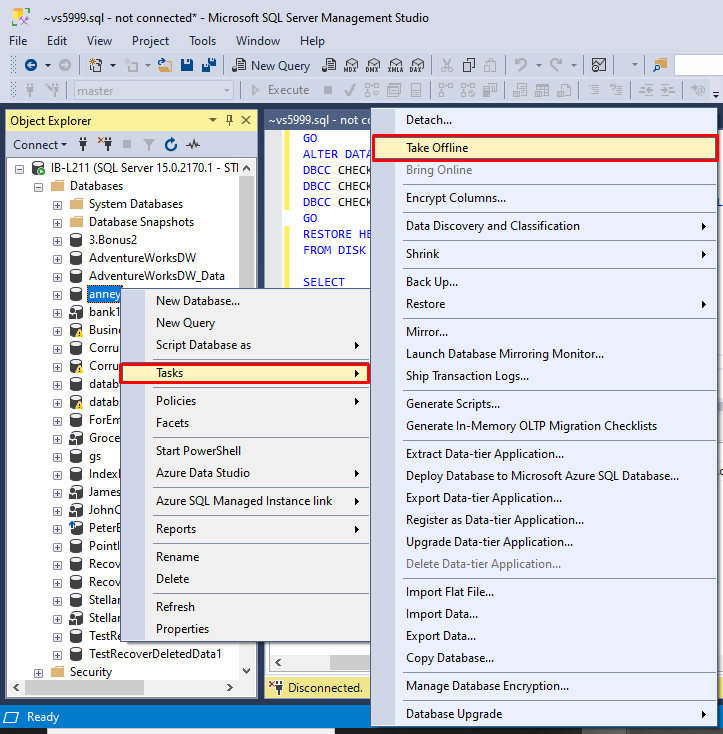Click Object Explorer Activity Monitor pulse icon
The image size is (723, 734).
(193, 145)
